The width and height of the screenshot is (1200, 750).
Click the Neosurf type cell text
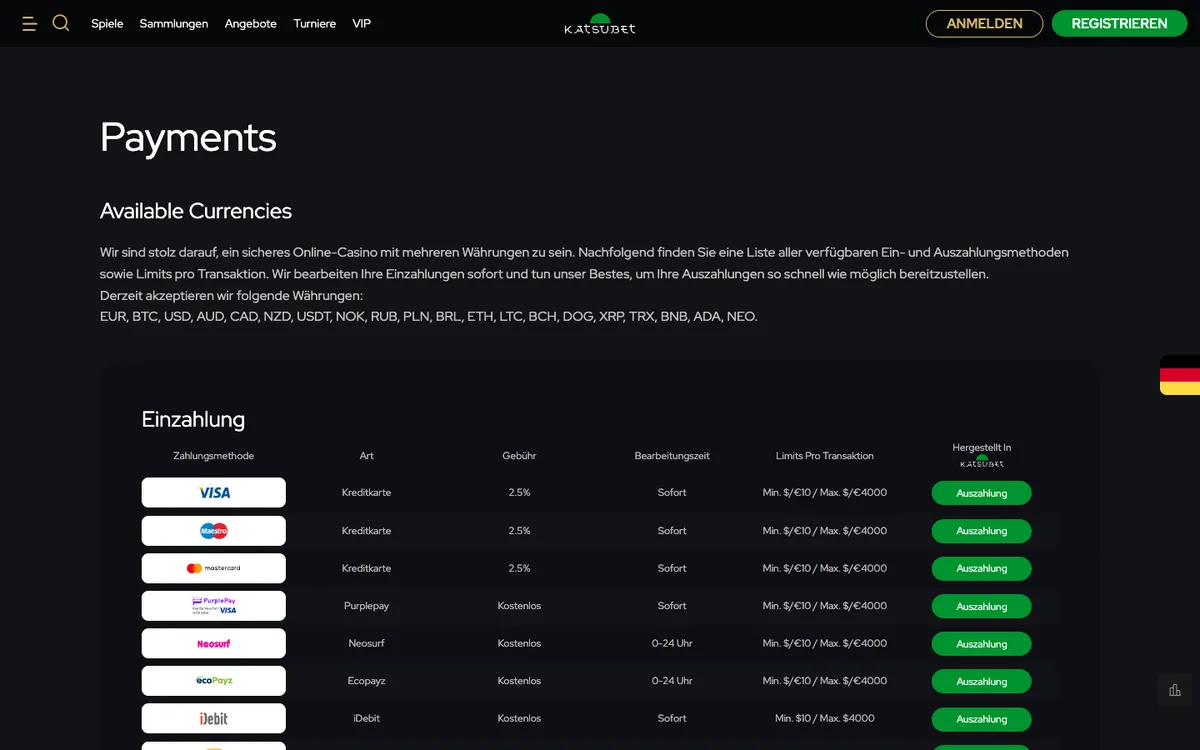[x=367, y=644]
